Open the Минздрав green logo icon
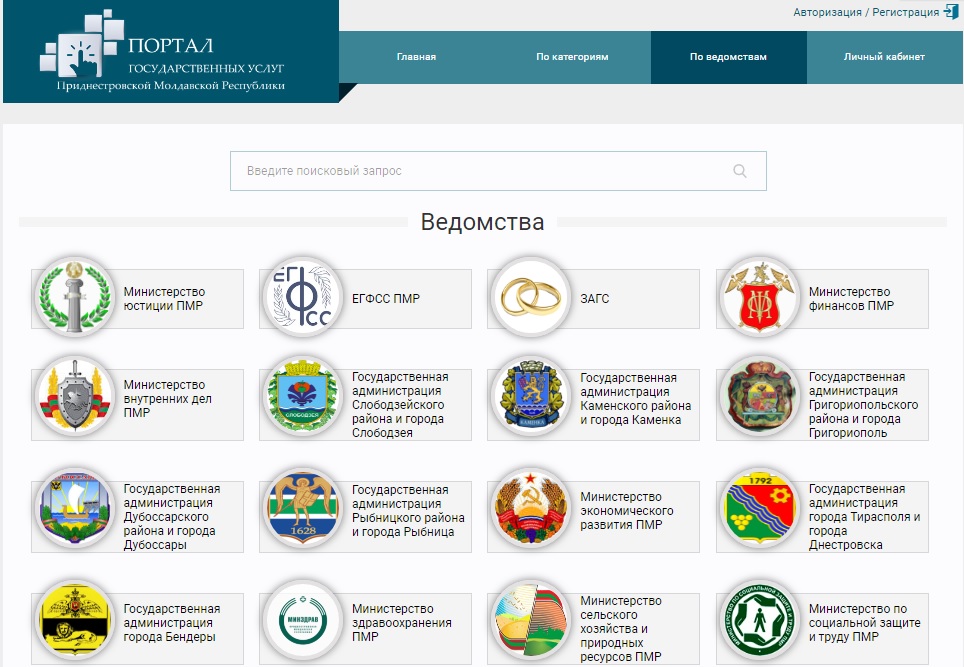Image resolution: width=964 pixels, height=667 pixels. click(x=299, y=622)
